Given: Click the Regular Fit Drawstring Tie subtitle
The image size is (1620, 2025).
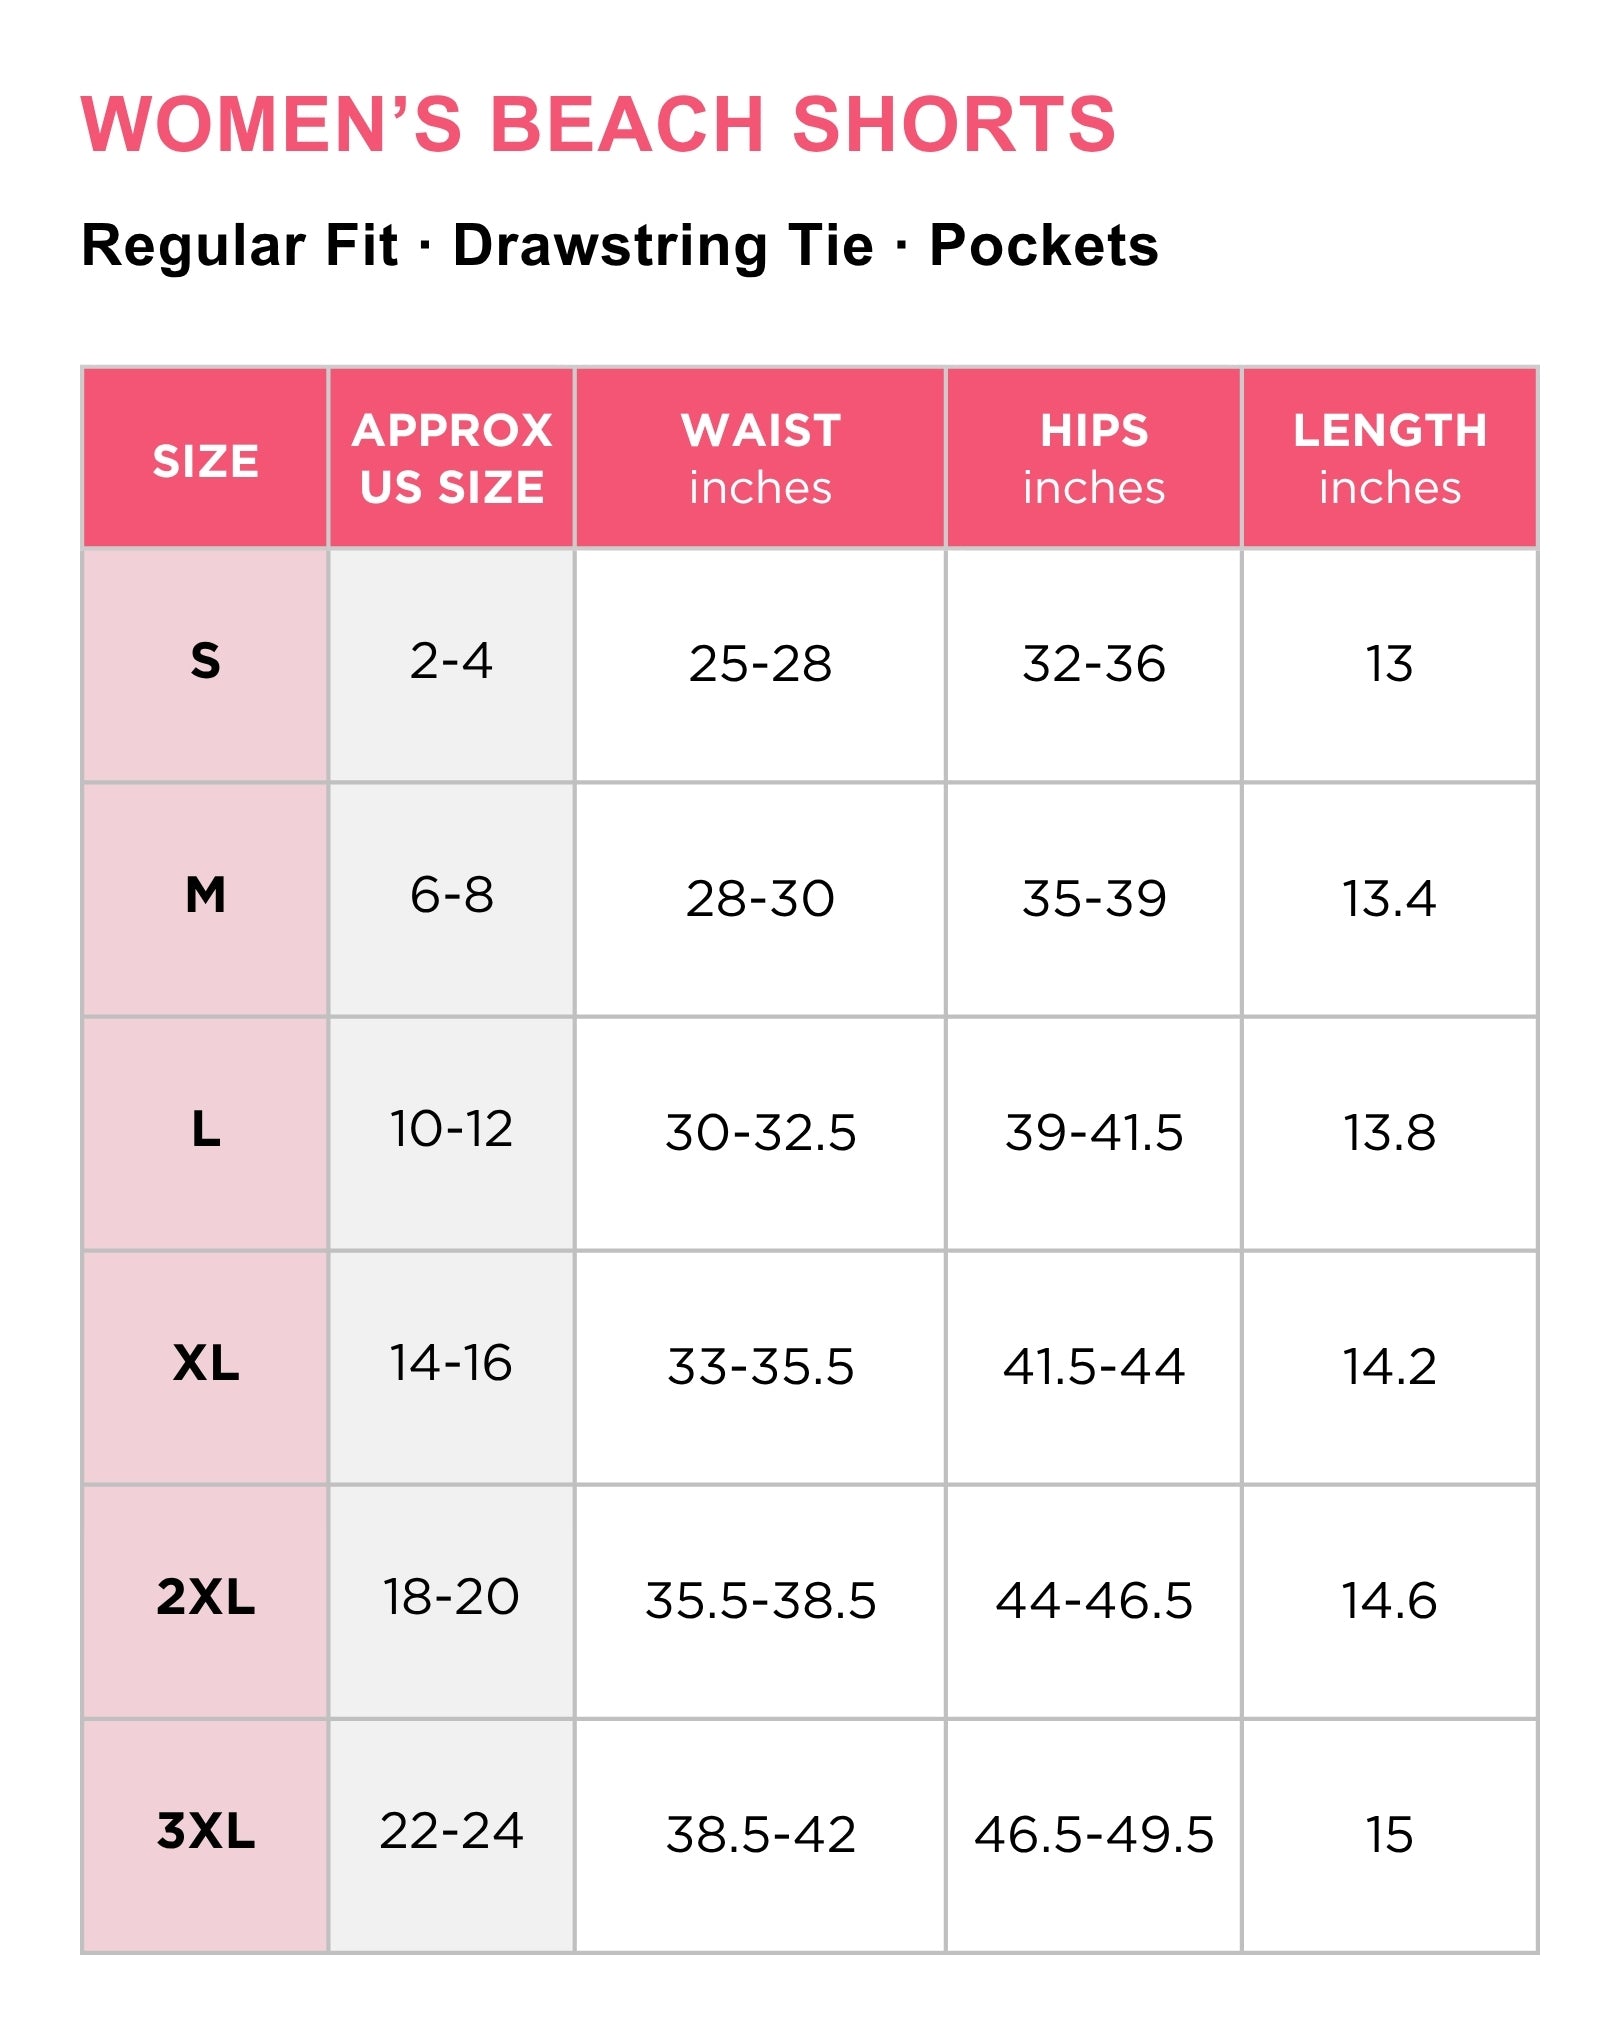Looking at the screenshot, I should pyautogui.click(x=620, y=246).
